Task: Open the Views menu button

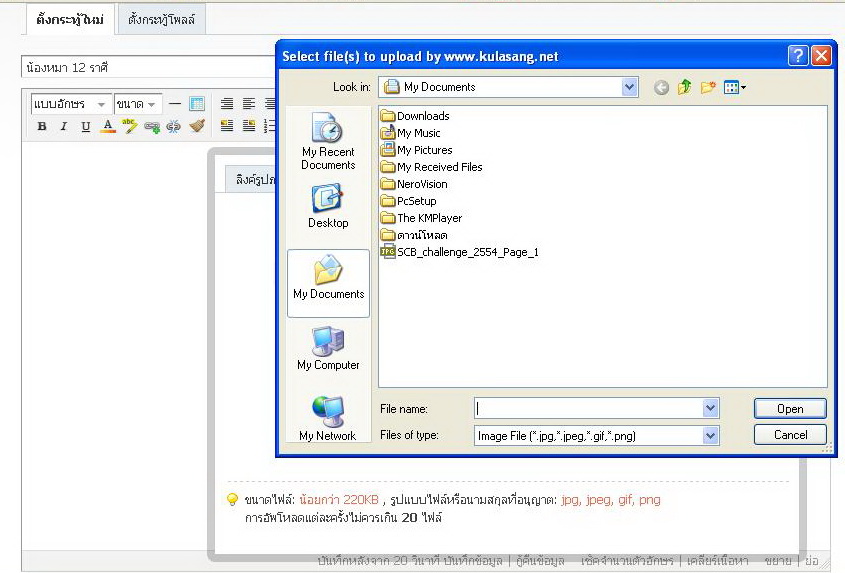Action: click(x=735, y=87)
